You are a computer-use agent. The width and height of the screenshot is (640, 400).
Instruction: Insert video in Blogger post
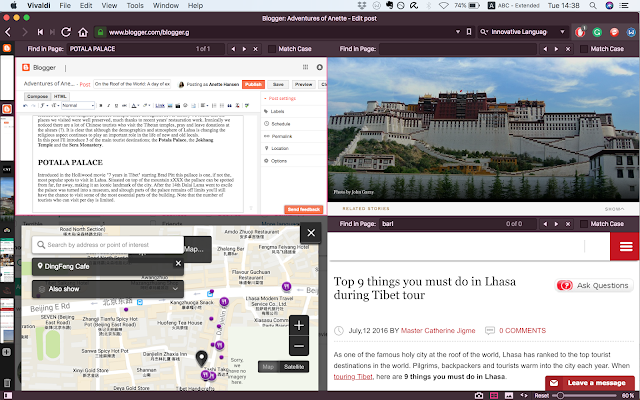(x=178, y=105)
